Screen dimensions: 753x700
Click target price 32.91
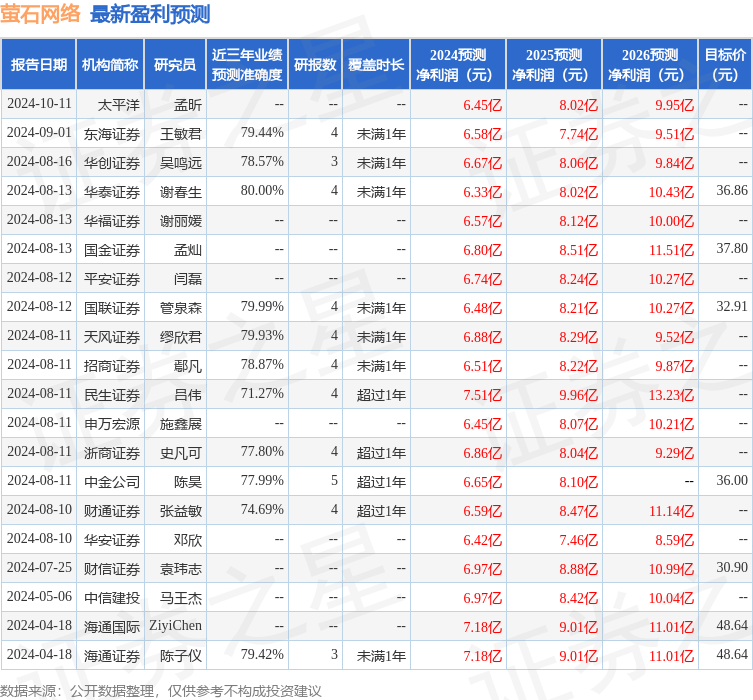pos(732,306)
